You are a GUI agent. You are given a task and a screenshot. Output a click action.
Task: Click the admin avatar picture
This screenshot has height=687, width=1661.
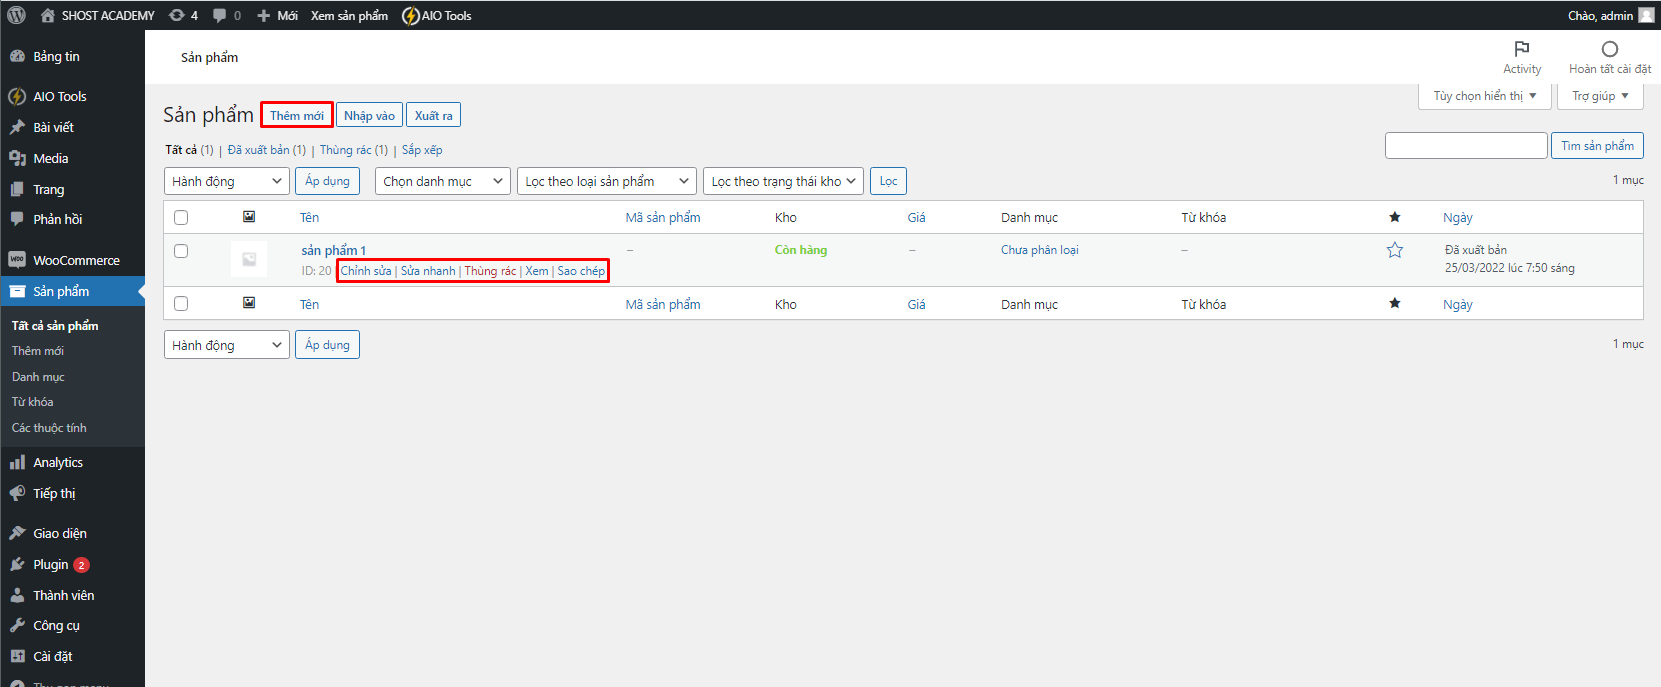(x=1646, y=15)
